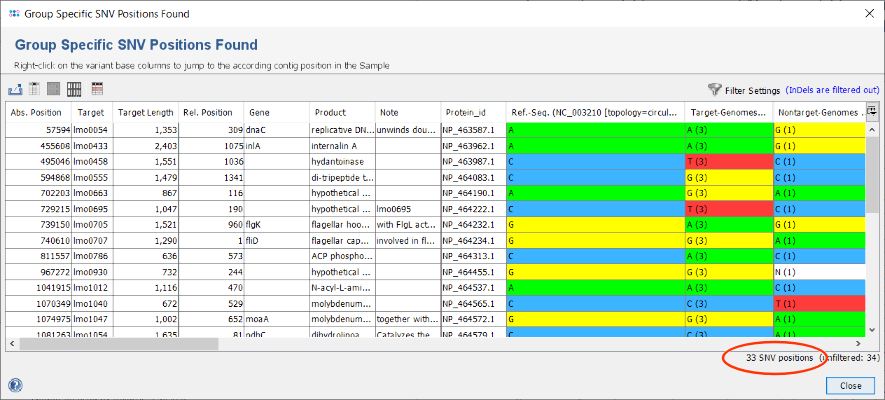This screenshot has width=885, height=400.
Task: Click white N (1) cell in lmo0930 row
Action: click(x=818, y=271)
